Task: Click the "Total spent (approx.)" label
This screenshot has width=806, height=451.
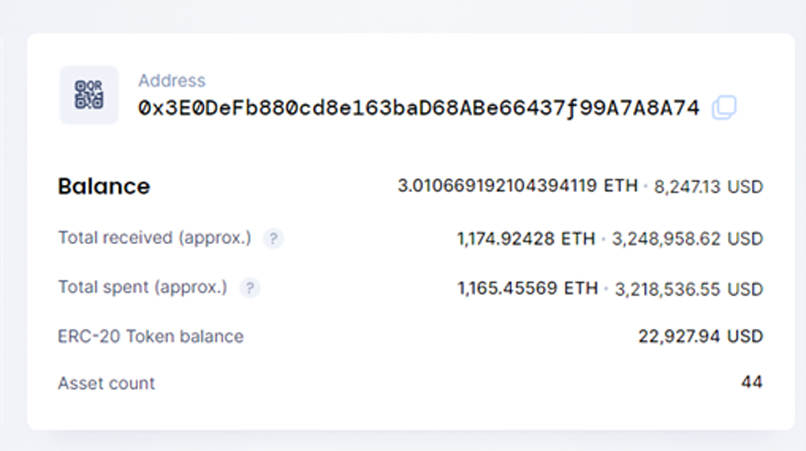Action: click(143, 288)
